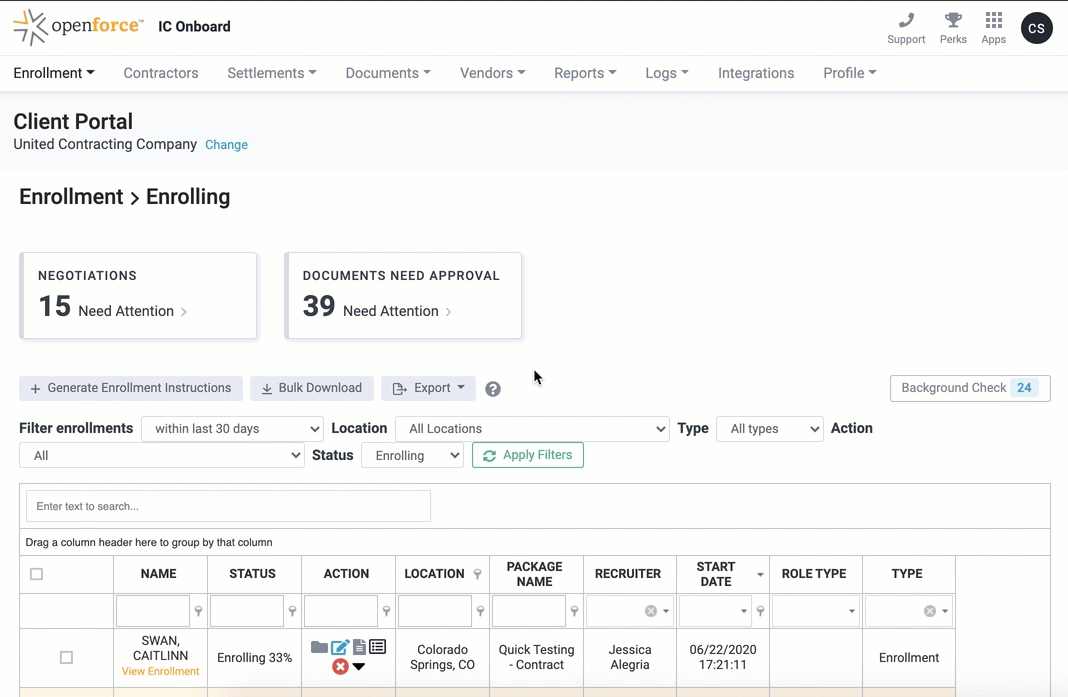Click the red cancel icon for Swan

pos(340,666)
